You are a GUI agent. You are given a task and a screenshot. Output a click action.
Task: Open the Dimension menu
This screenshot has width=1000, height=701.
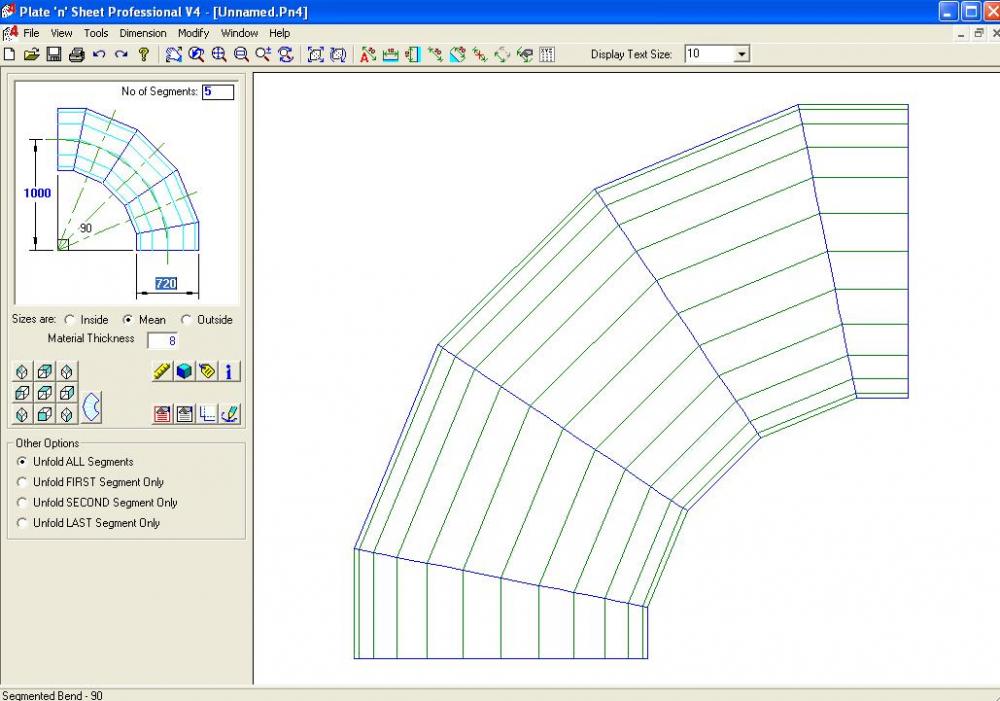(x=143, y=33)
